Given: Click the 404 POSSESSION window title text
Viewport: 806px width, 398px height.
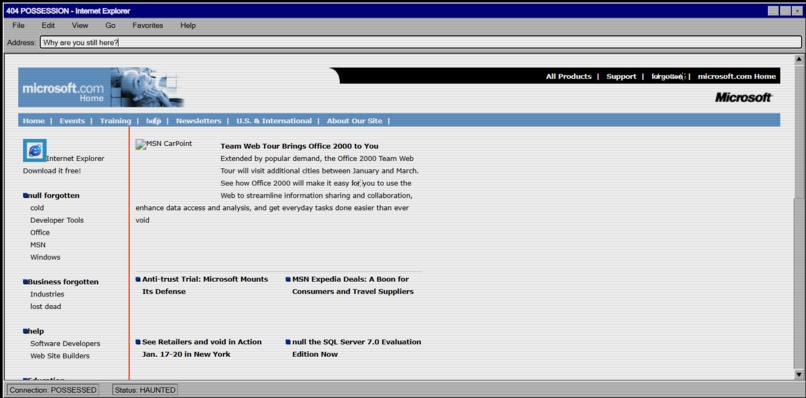Looking at the screenshot, I should (x=68, y=11).
